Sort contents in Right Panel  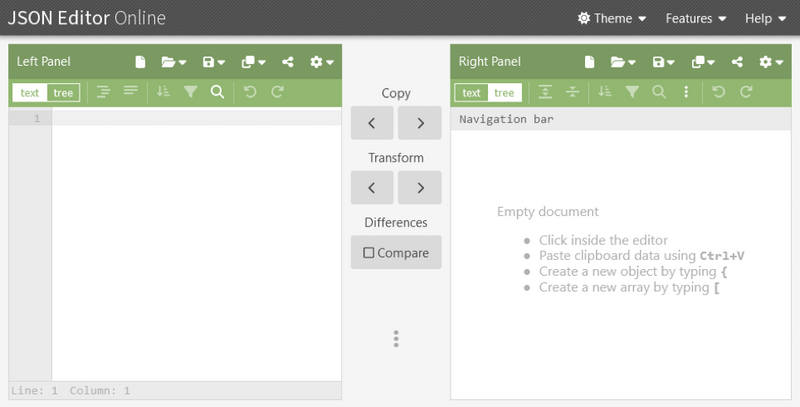pos(605,92)
